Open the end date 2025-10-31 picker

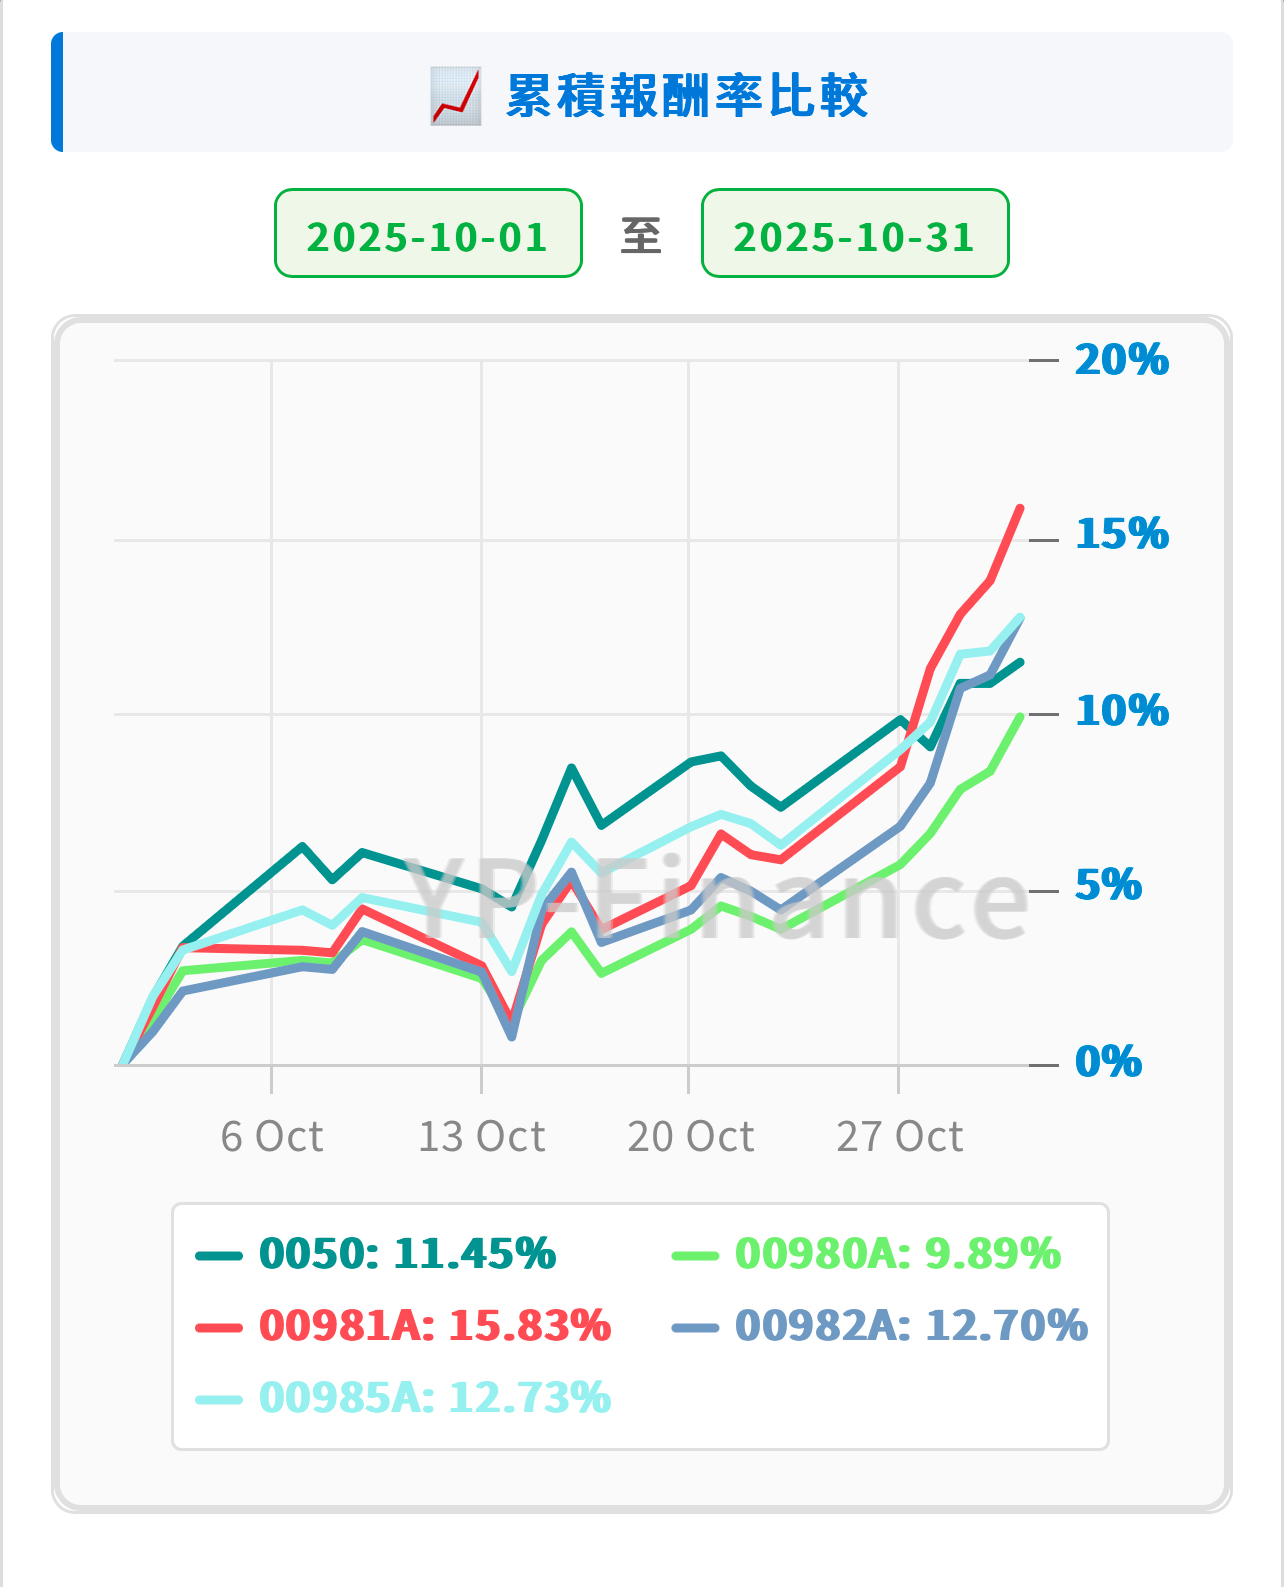pyautogui.click(x=855, y=234)
